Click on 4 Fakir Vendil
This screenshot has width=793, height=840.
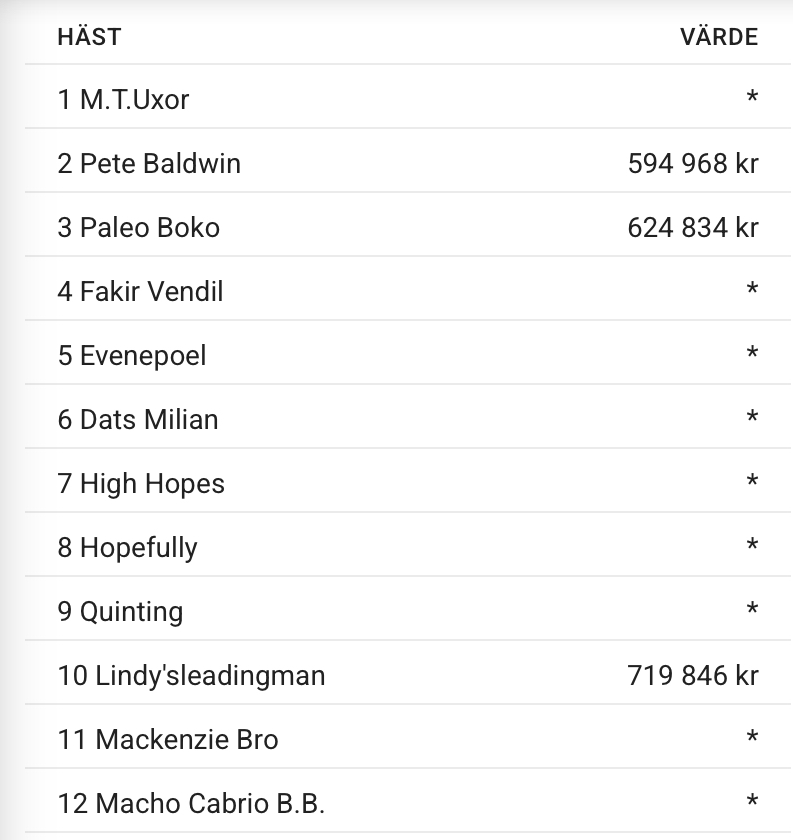(140, 291)
